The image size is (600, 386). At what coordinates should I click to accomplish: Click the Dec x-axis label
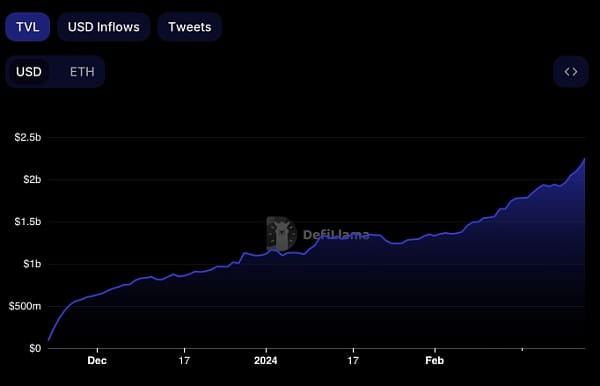coord(97,360)
